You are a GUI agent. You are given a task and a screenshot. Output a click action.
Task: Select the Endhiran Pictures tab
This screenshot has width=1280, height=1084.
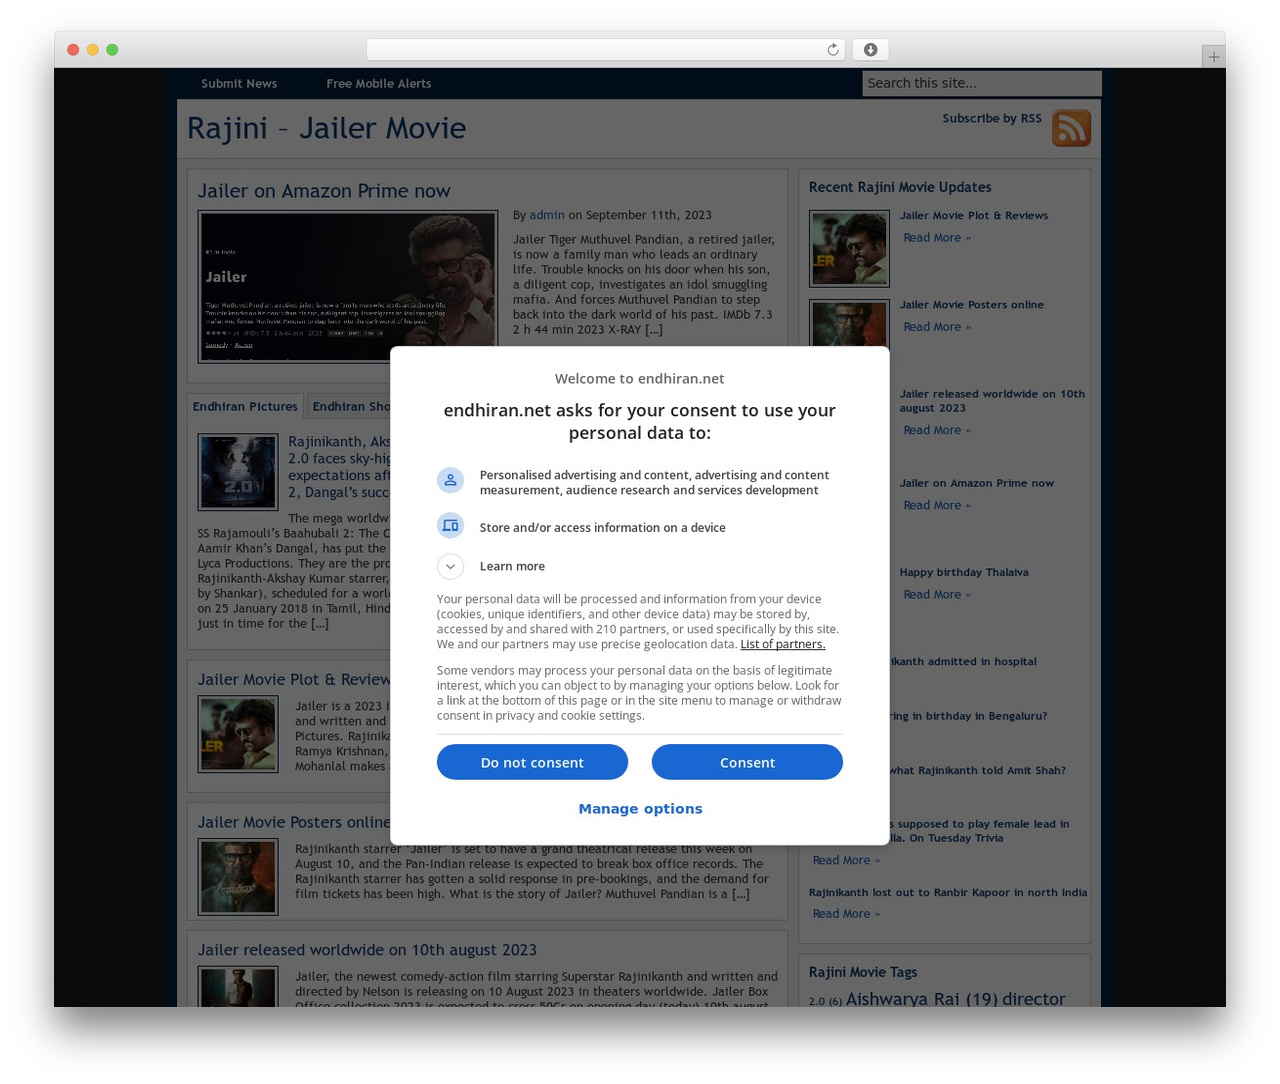click(245, 406)
